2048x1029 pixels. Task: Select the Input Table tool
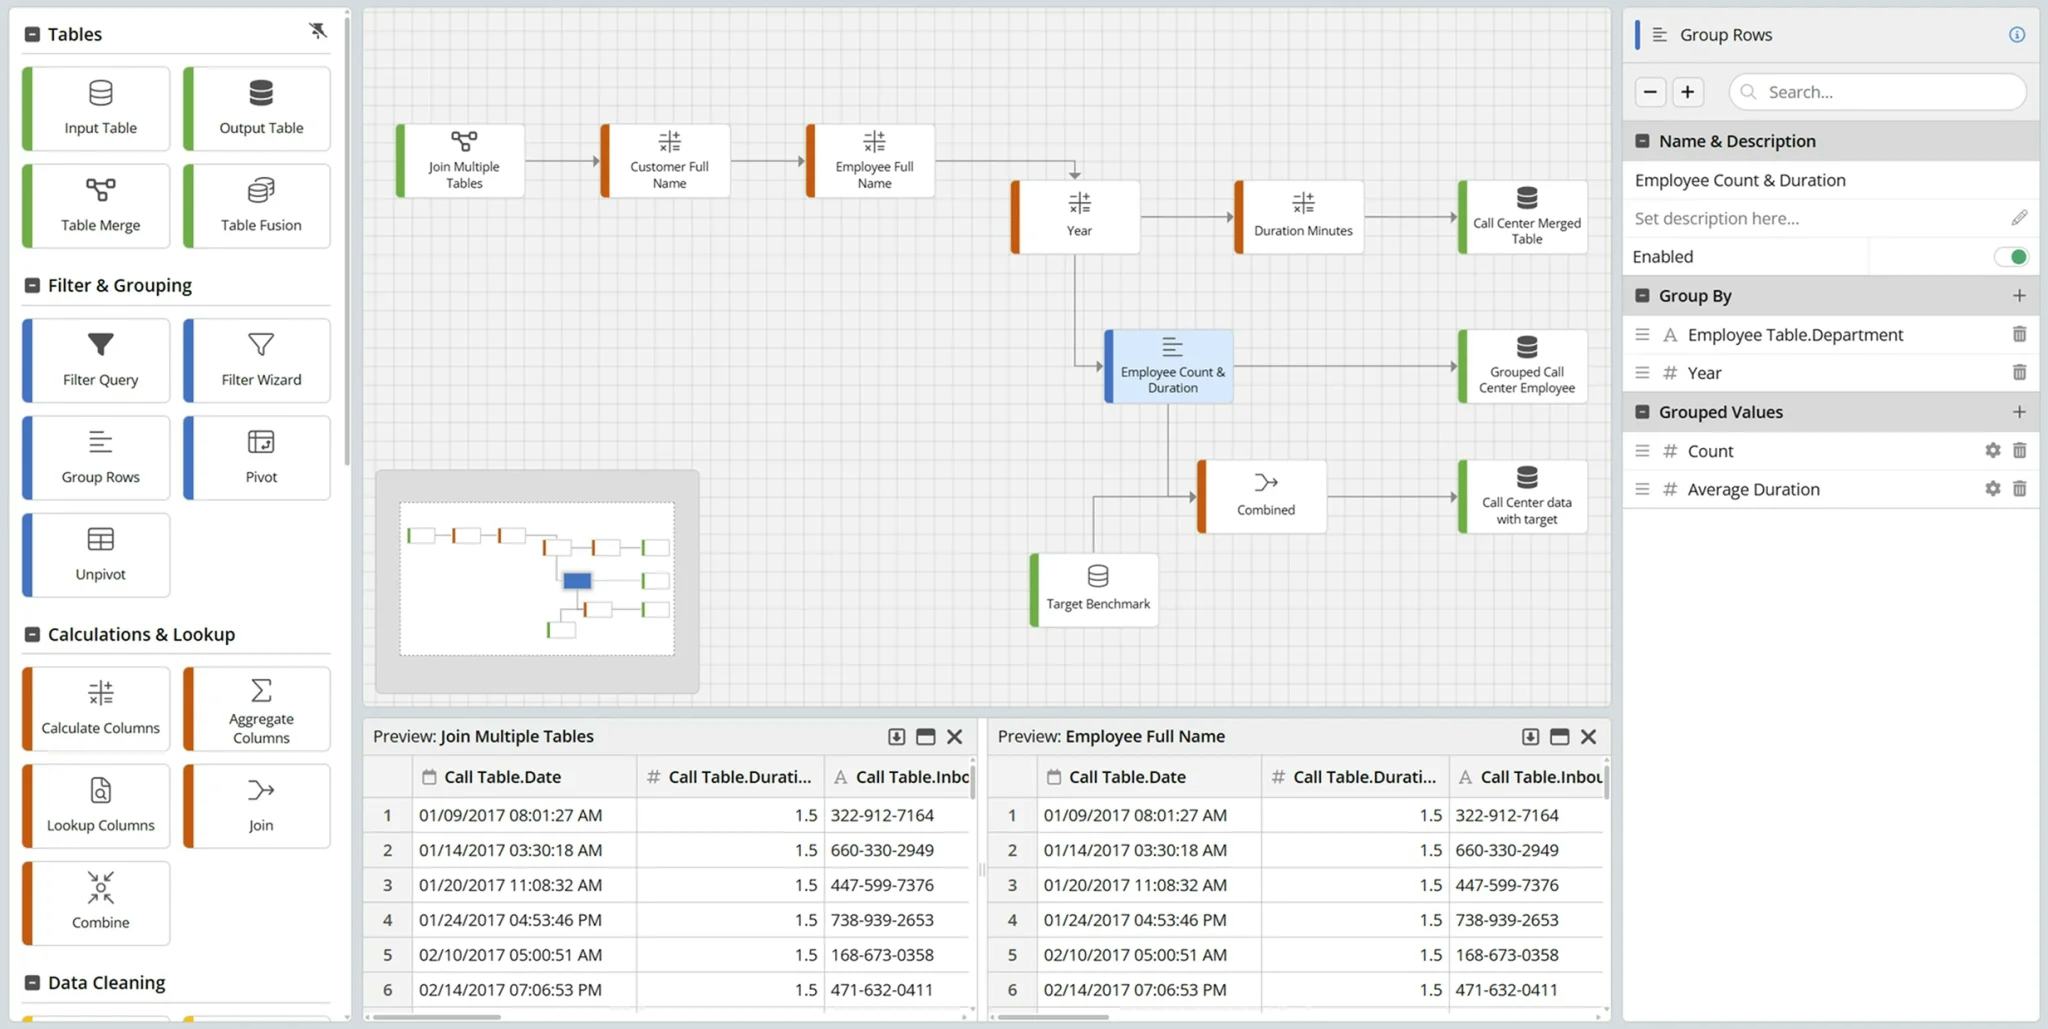coord(95,107)
